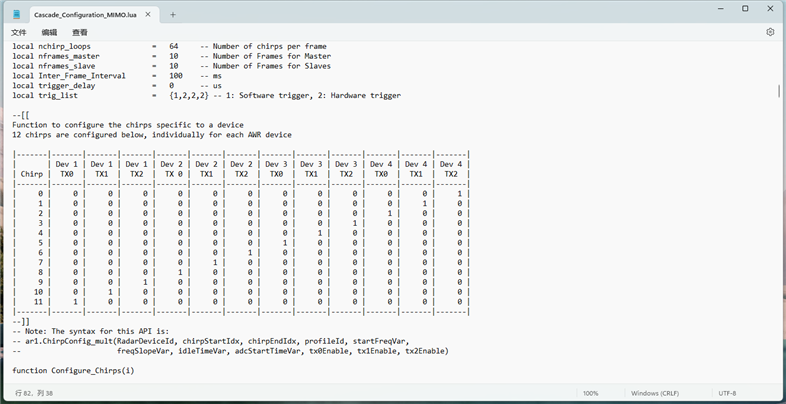The image size is (786, 404).
Task: Click Windows (CRLF) line ending indicator
Action: [655, 393]
